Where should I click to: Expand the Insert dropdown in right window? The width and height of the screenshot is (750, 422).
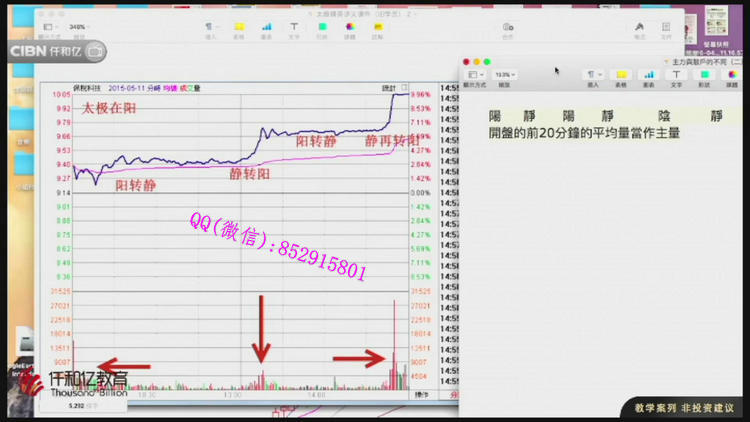click(591, 75)
